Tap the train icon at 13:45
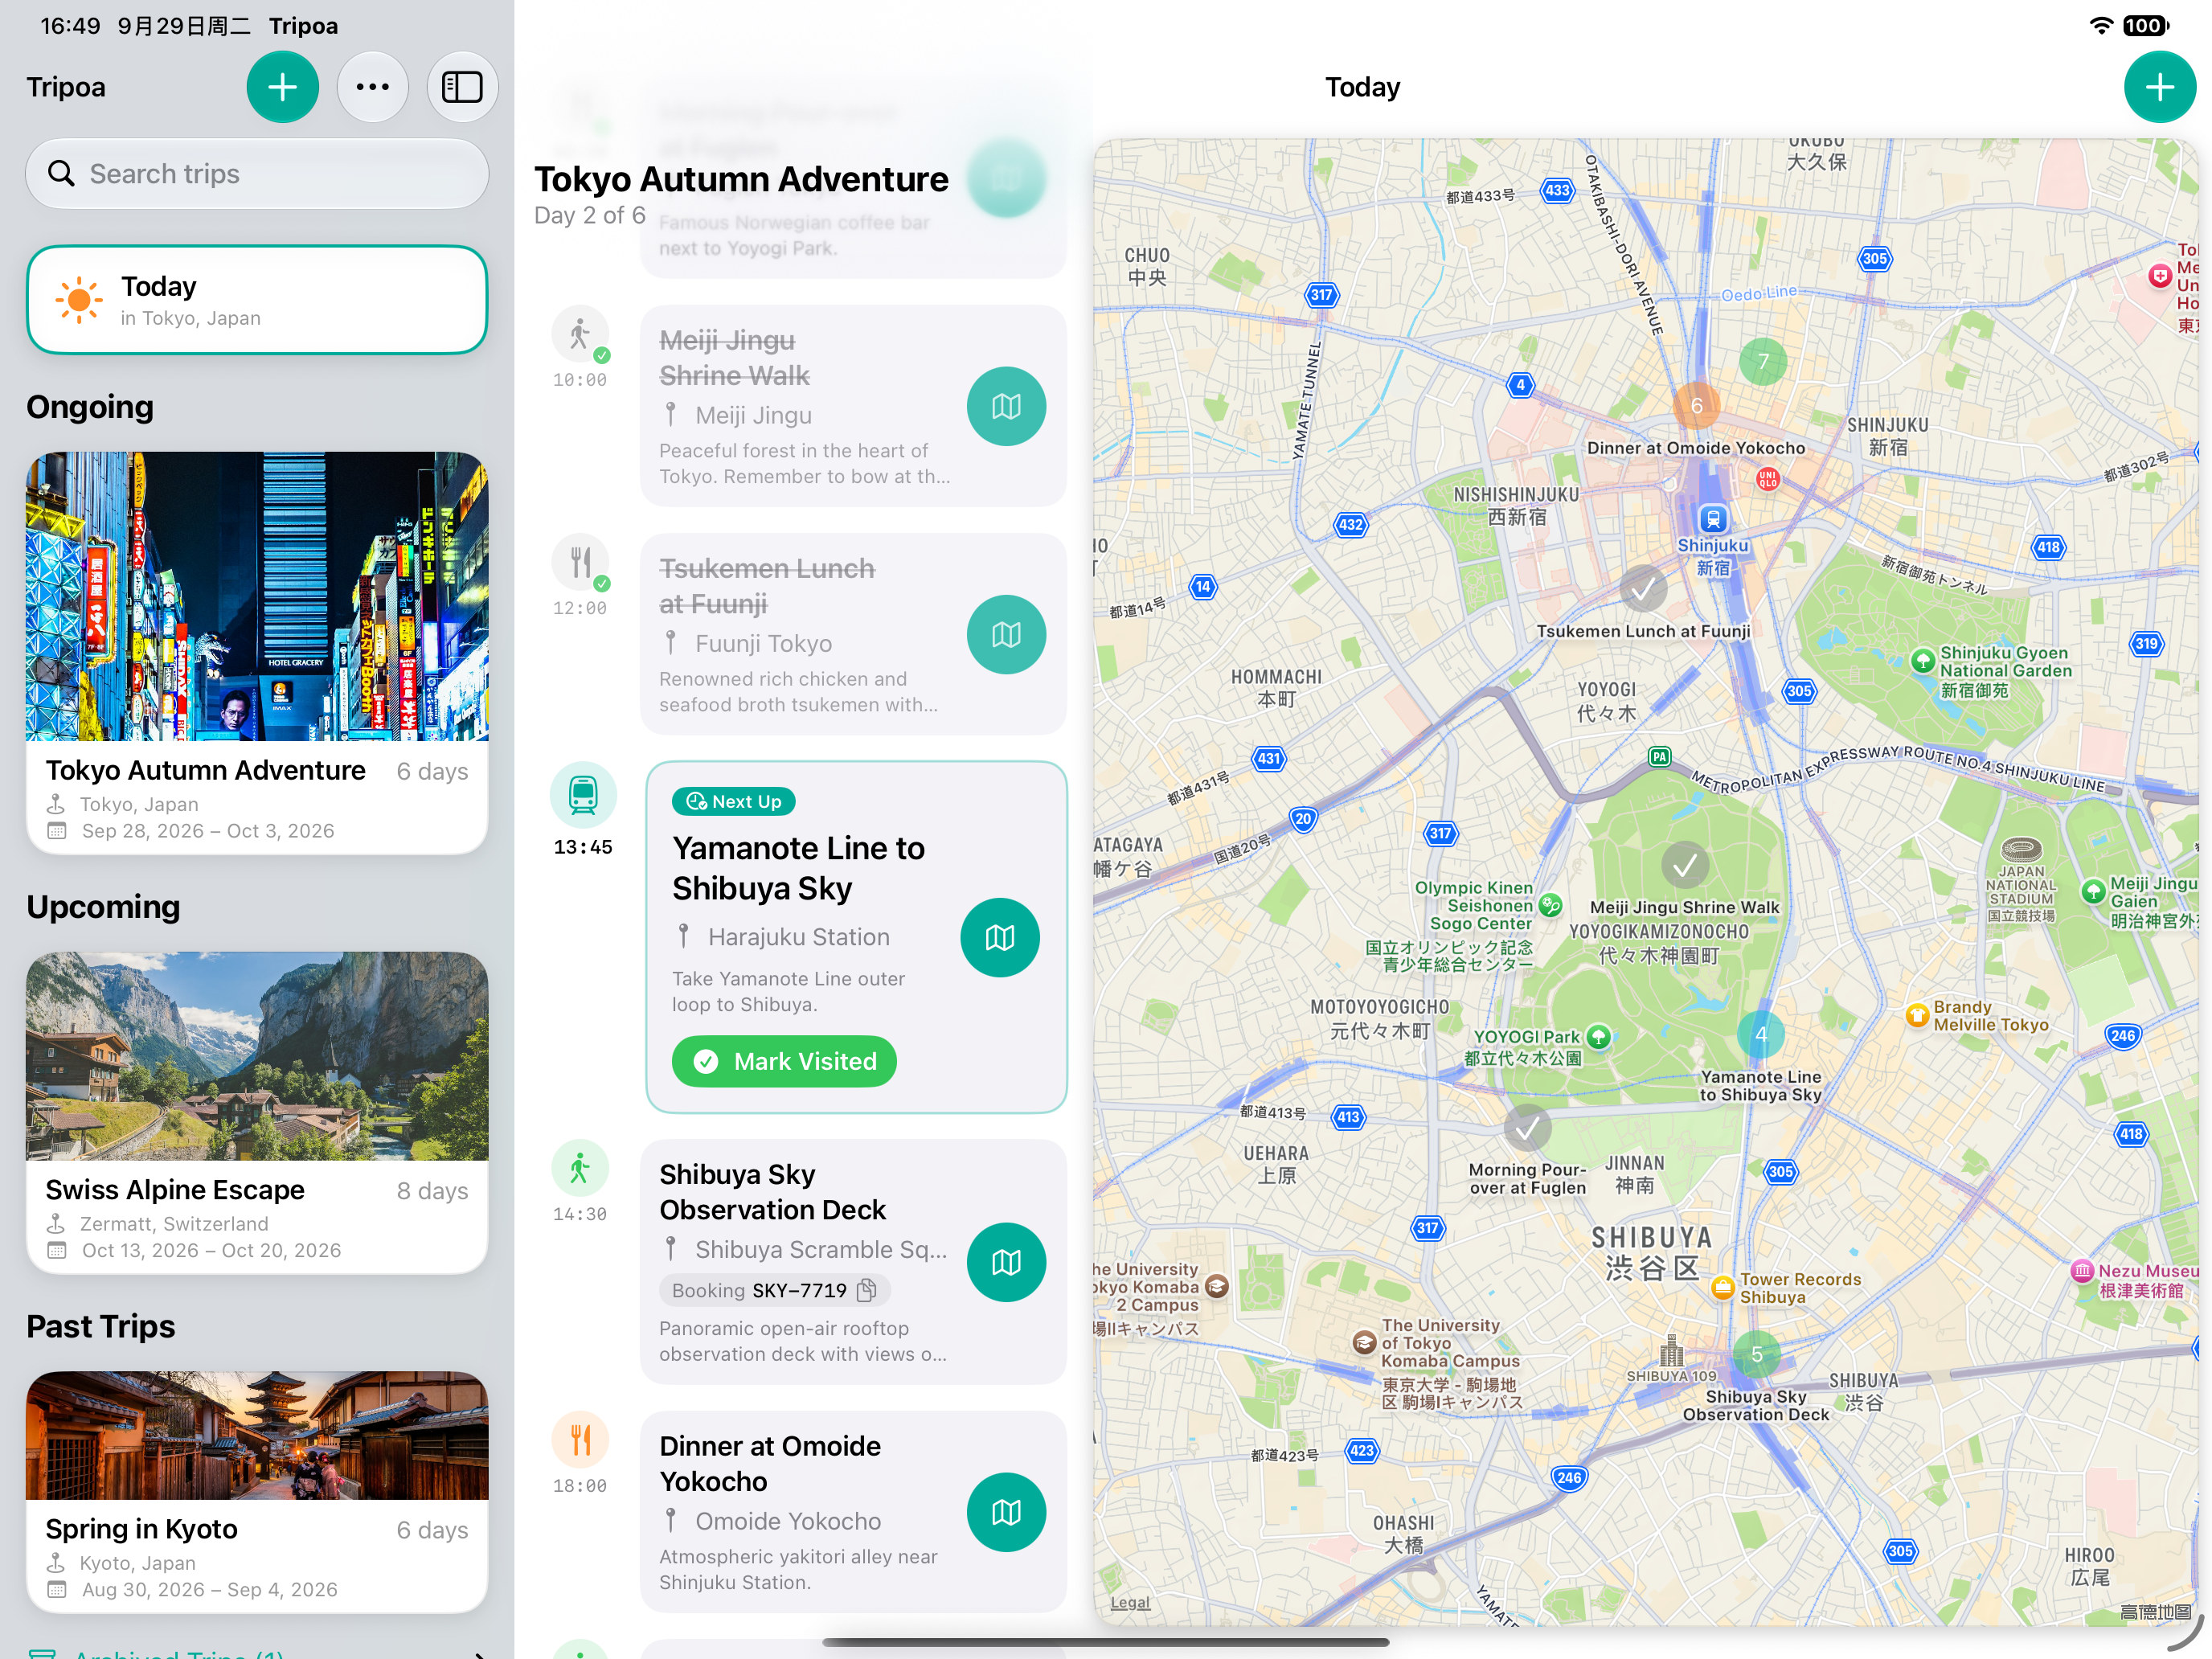Image resolution: width=2212 pixels, height=1659 pixels. click(583, 795)
